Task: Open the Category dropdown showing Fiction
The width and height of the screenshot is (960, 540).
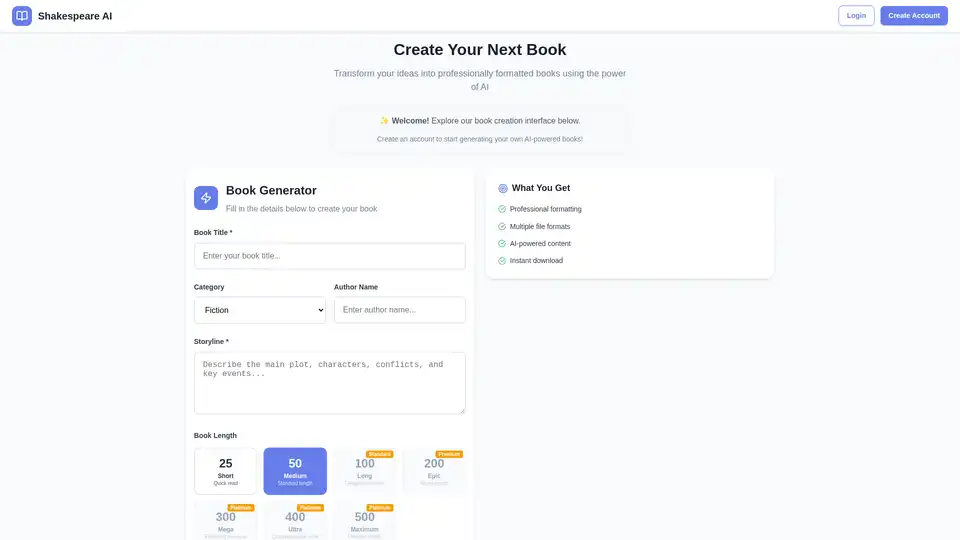Action: [x=260, y=310]
